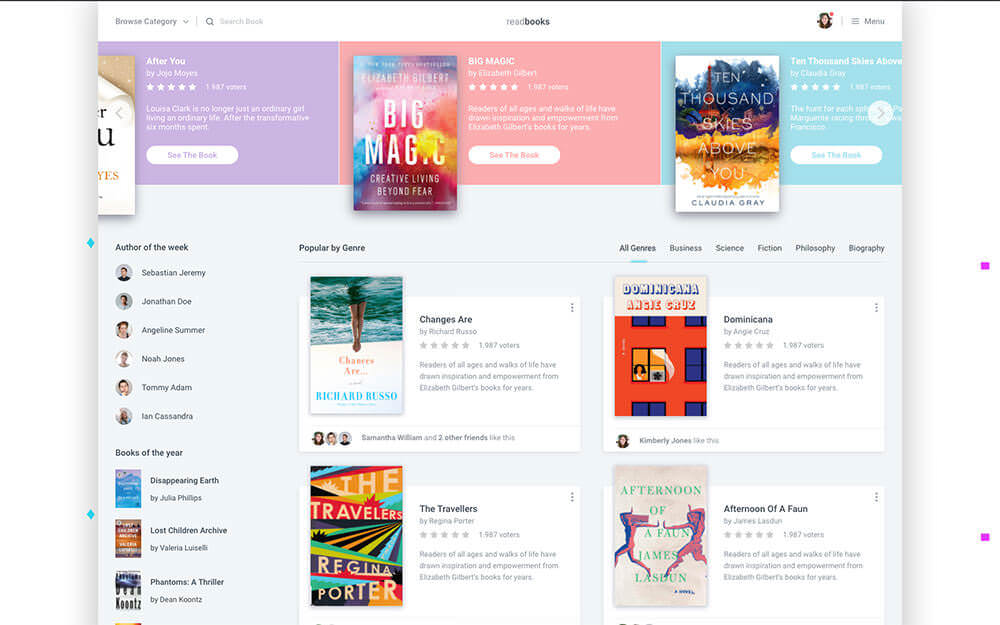Click the readbooks logo
This screenshot has width=1000, height=625.
[x=527, y=22]
